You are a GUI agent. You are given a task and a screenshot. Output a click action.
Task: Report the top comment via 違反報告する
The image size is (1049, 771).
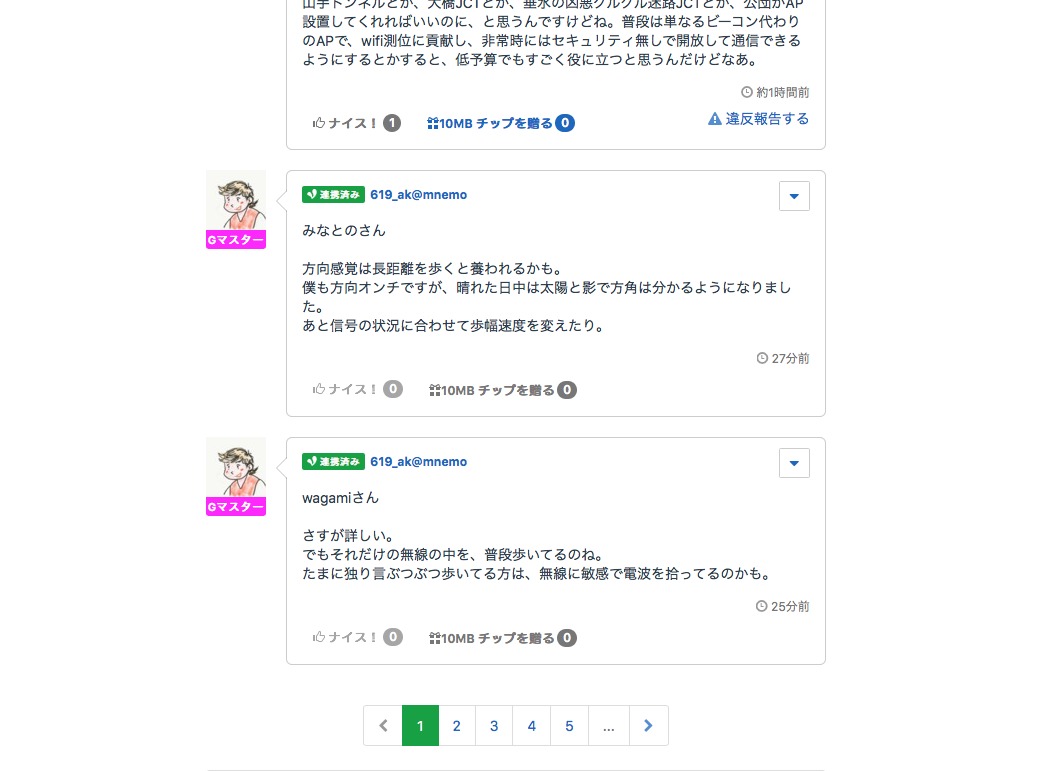(758, 118)
